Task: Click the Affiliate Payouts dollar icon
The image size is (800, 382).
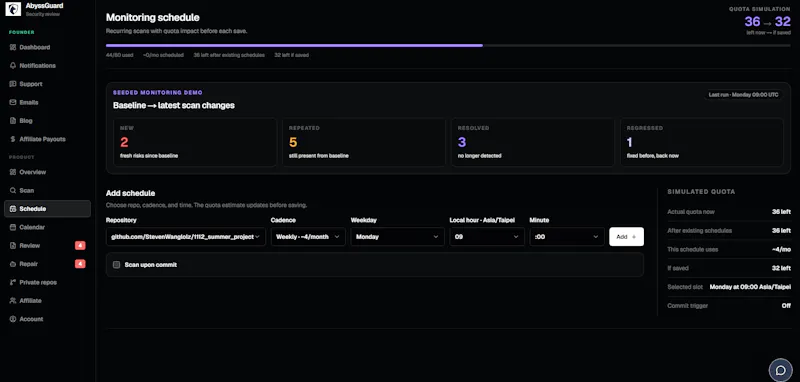Action: 13,139
